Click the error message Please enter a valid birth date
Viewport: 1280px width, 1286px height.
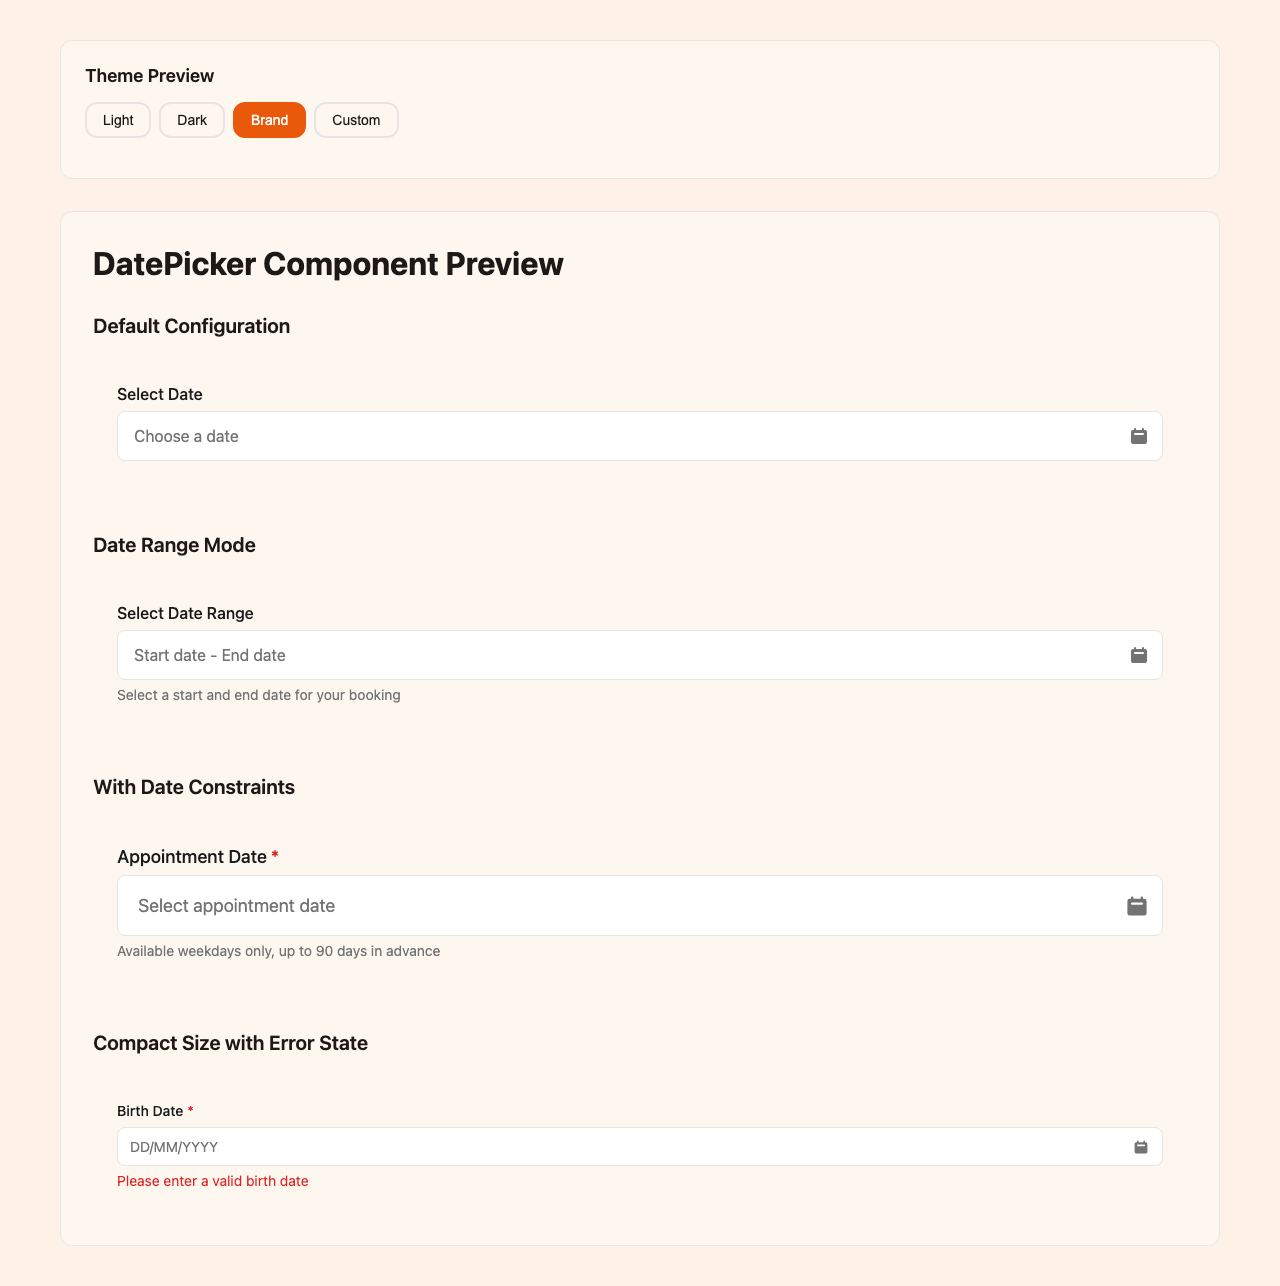pyautogui.click(x=212, y=1181)
